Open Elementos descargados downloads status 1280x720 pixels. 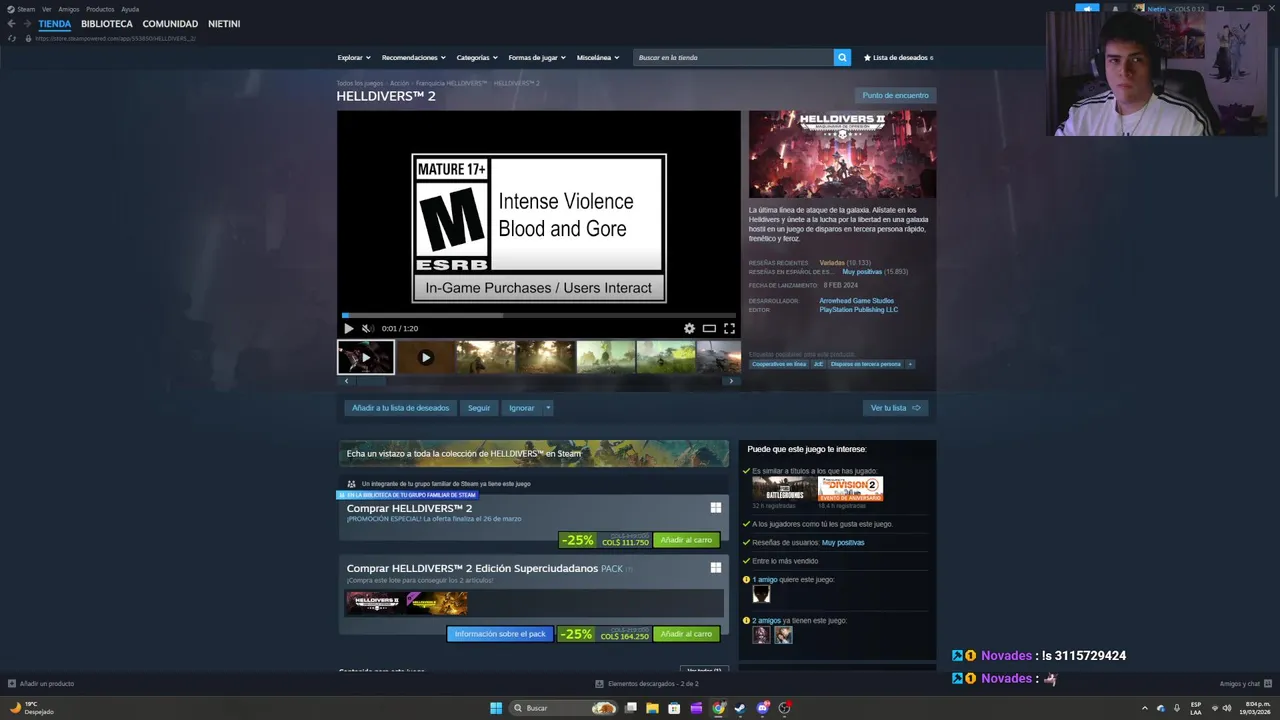click(x=647, y=684)
